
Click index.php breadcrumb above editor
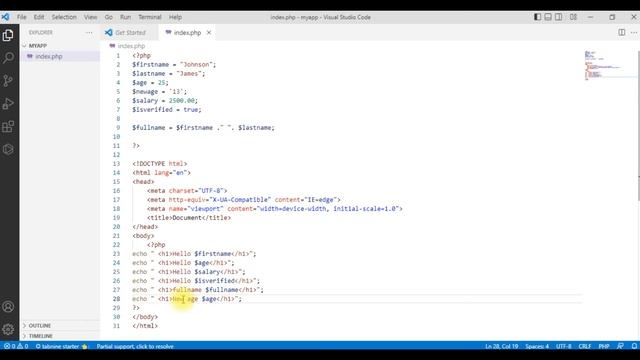pyautogui.click(x=131, y=46)
